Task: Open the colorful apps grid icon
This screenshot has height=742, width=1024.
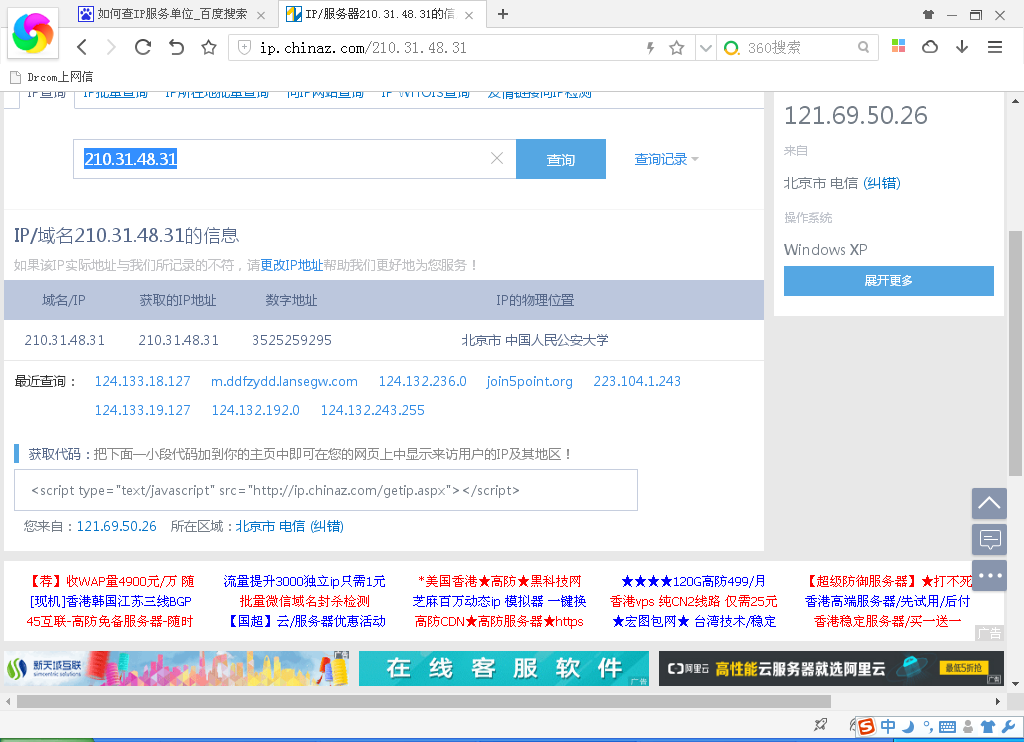Action: (899, 46)
